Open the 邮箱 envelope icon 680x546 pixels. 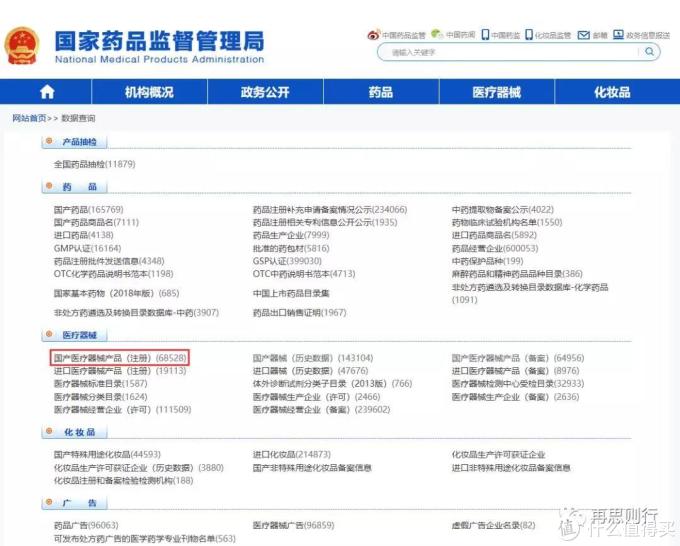coord(584,35)
